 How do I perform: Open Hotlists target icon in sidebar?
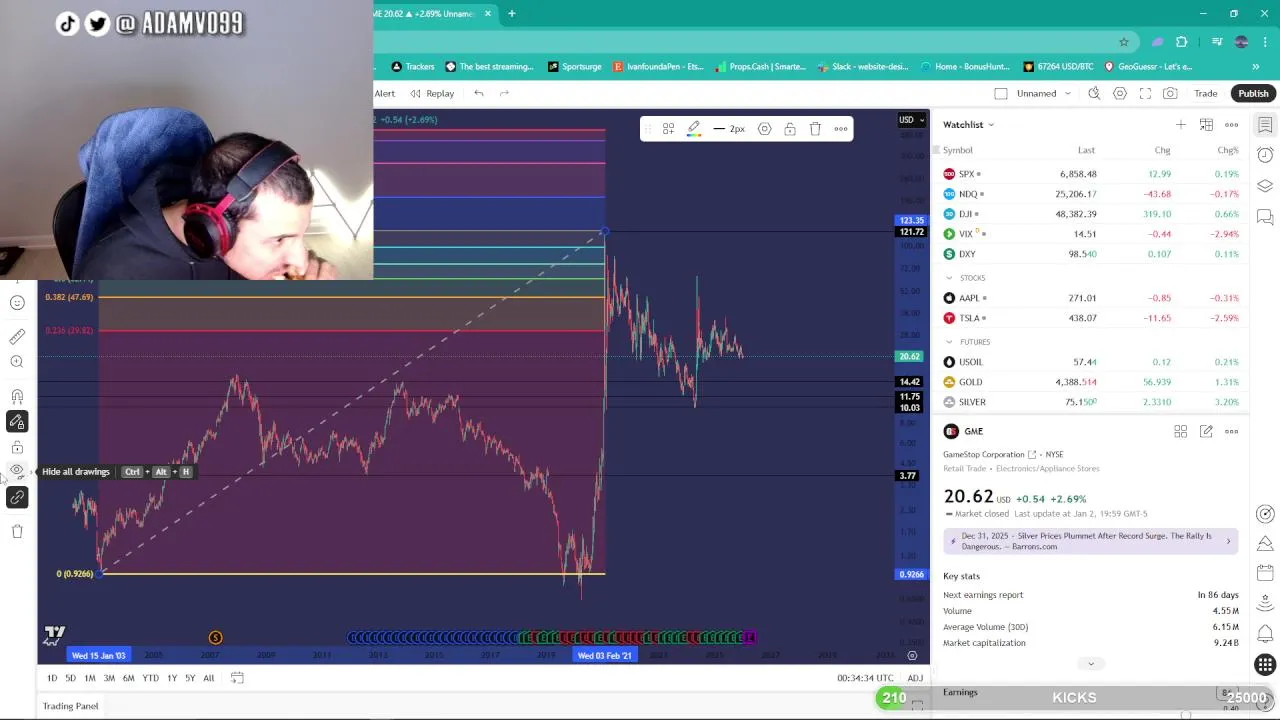coord(1265,514)
